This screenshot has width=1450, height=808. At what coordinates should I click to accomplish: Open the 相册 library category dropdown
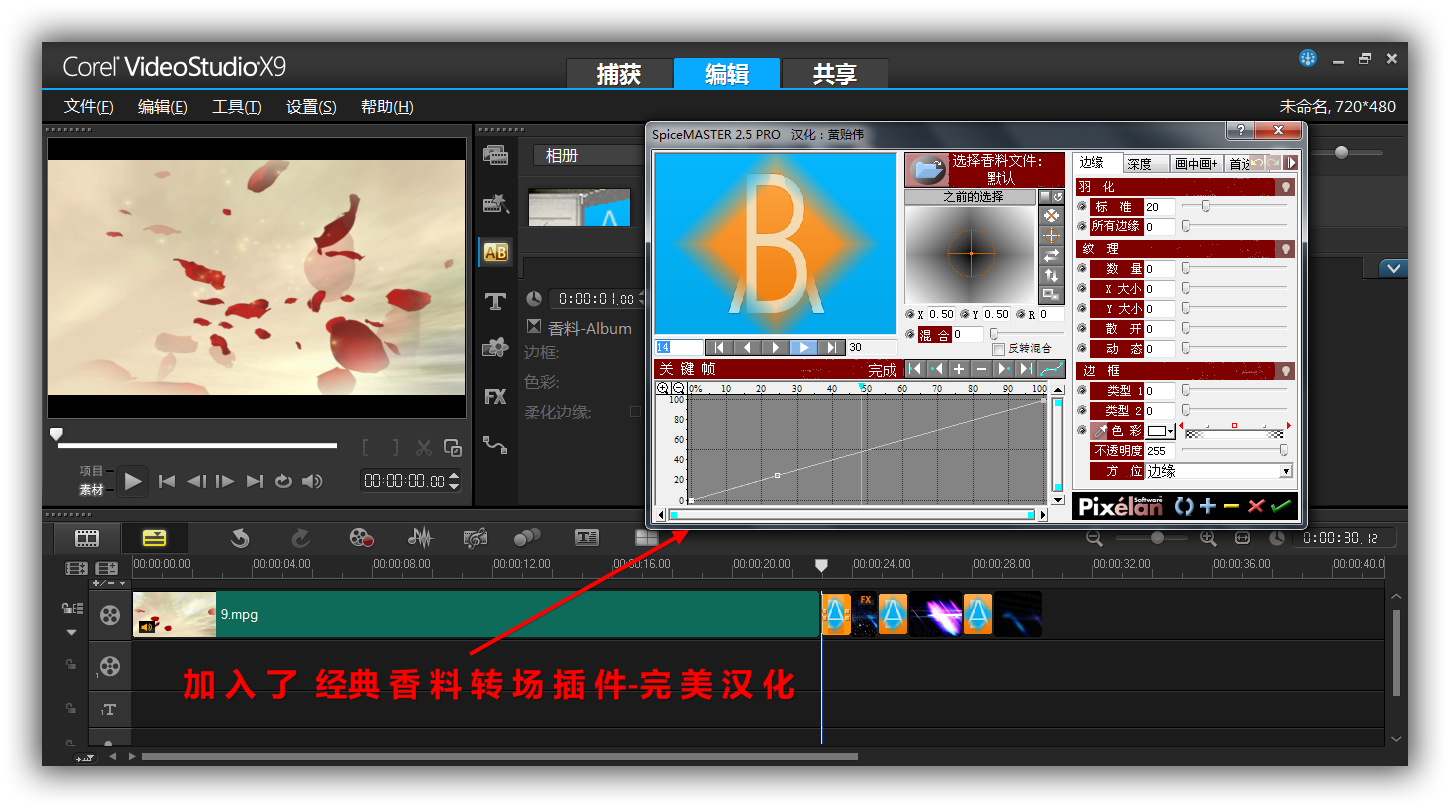pyautogui.click(x=590, y=156)
